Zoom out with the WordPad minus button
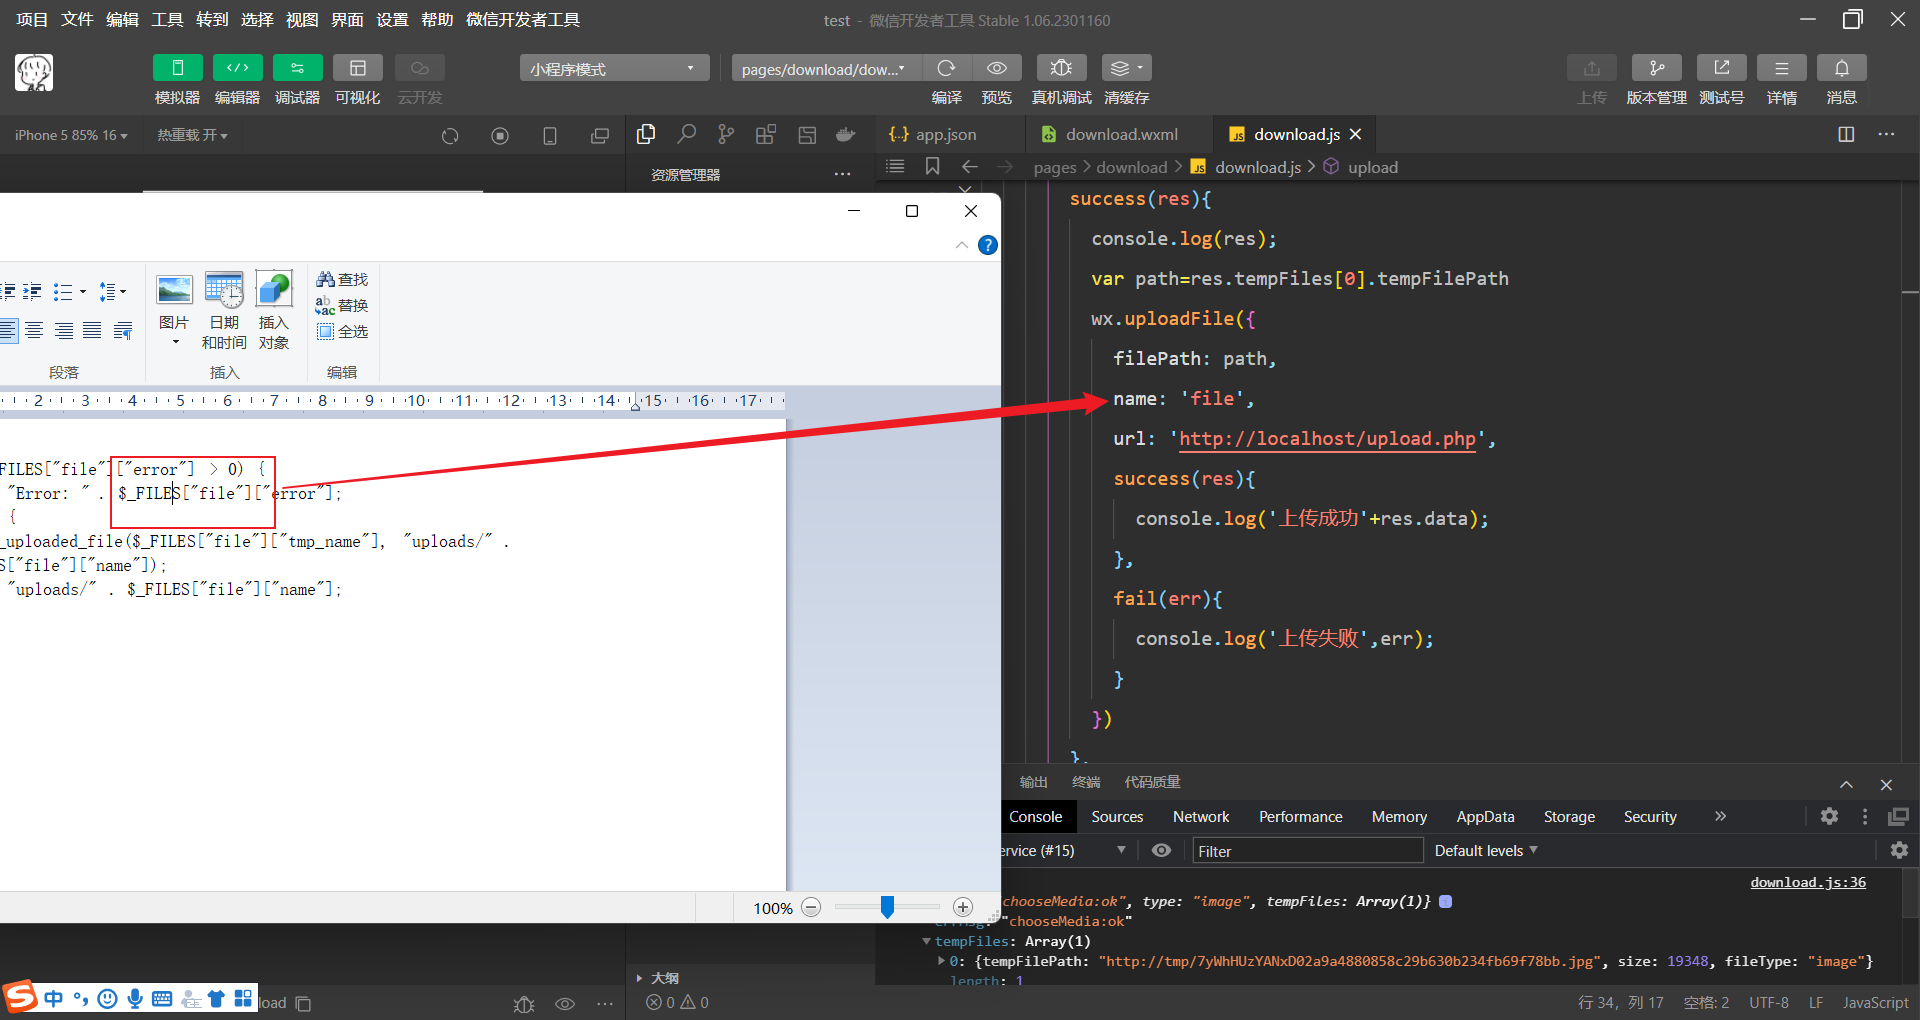 point(811,907)
